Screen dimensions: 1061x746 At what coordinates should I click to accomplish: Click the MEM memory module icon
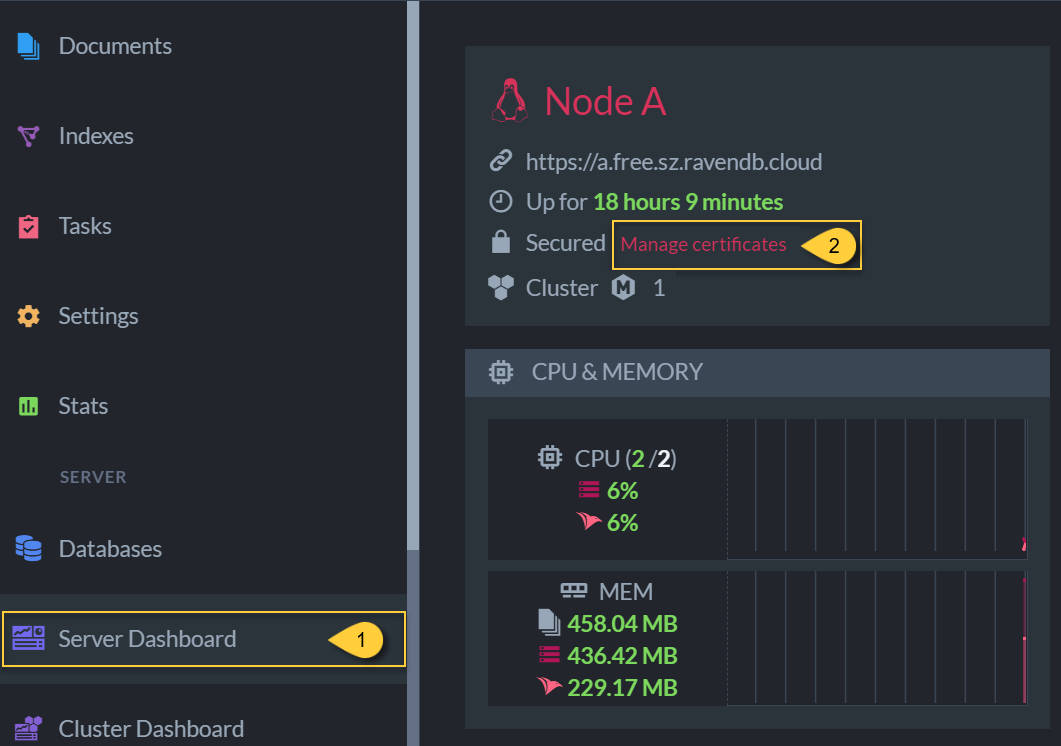click(x=574, y=591)
